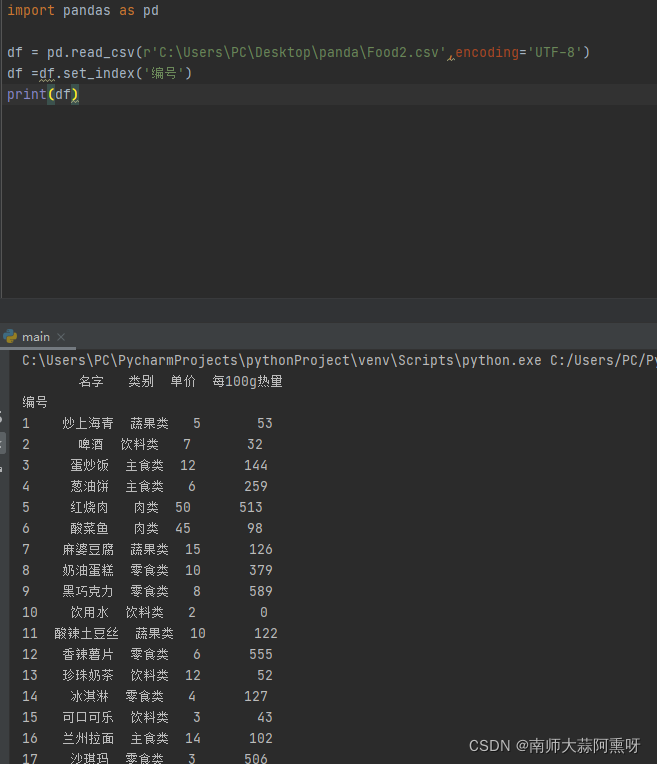Click '肉类' category in row 5

pos(146,507)
